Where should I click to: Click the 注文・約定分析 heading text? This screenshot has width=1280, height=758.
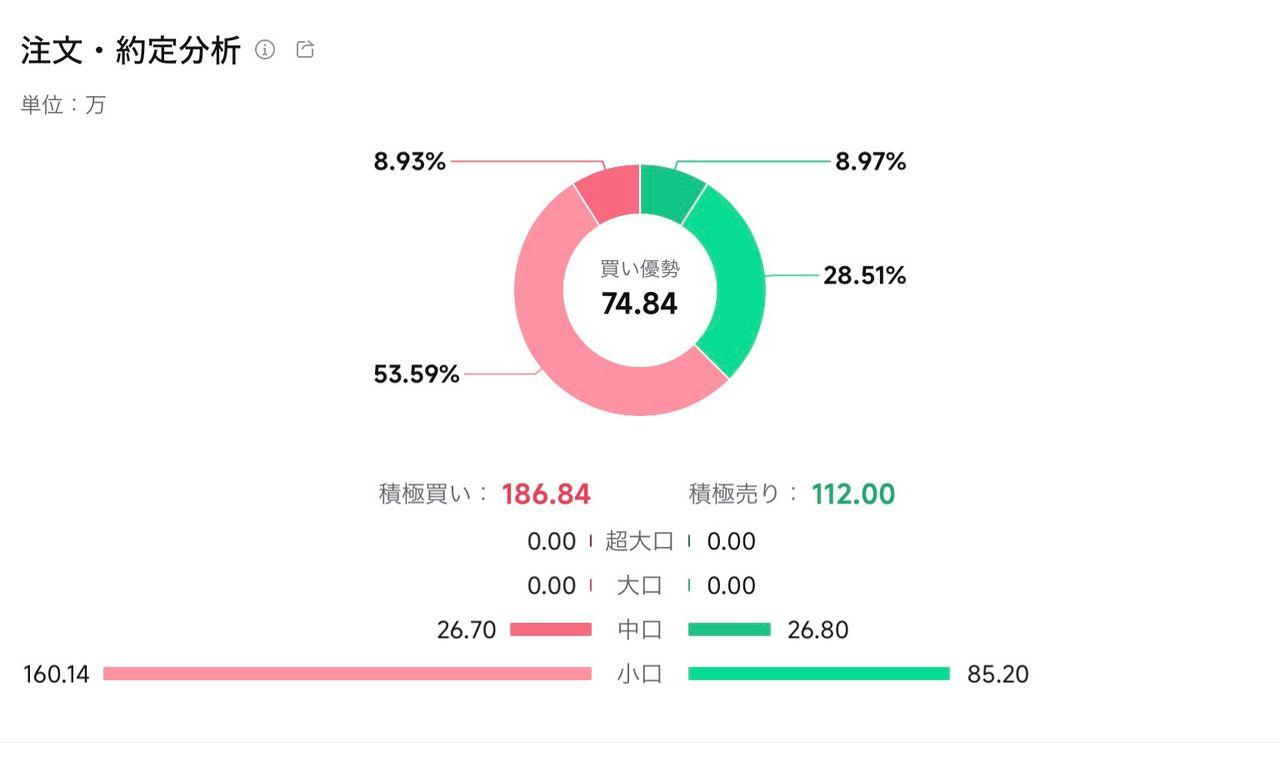[x=131, y=51]
